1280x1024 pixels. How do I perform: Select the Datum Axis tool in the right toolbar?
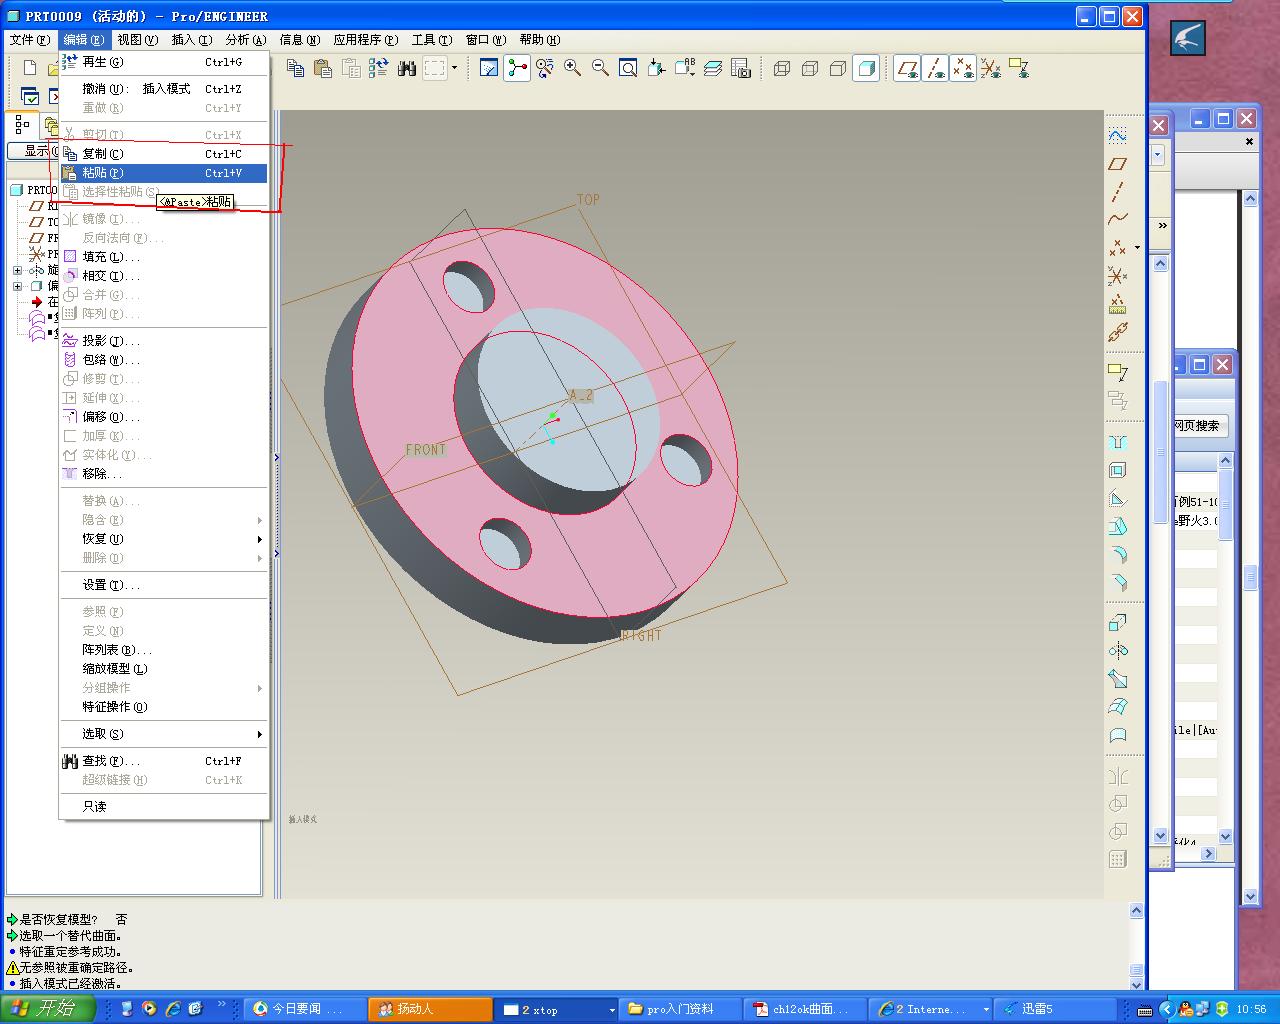click(1118, 191)
